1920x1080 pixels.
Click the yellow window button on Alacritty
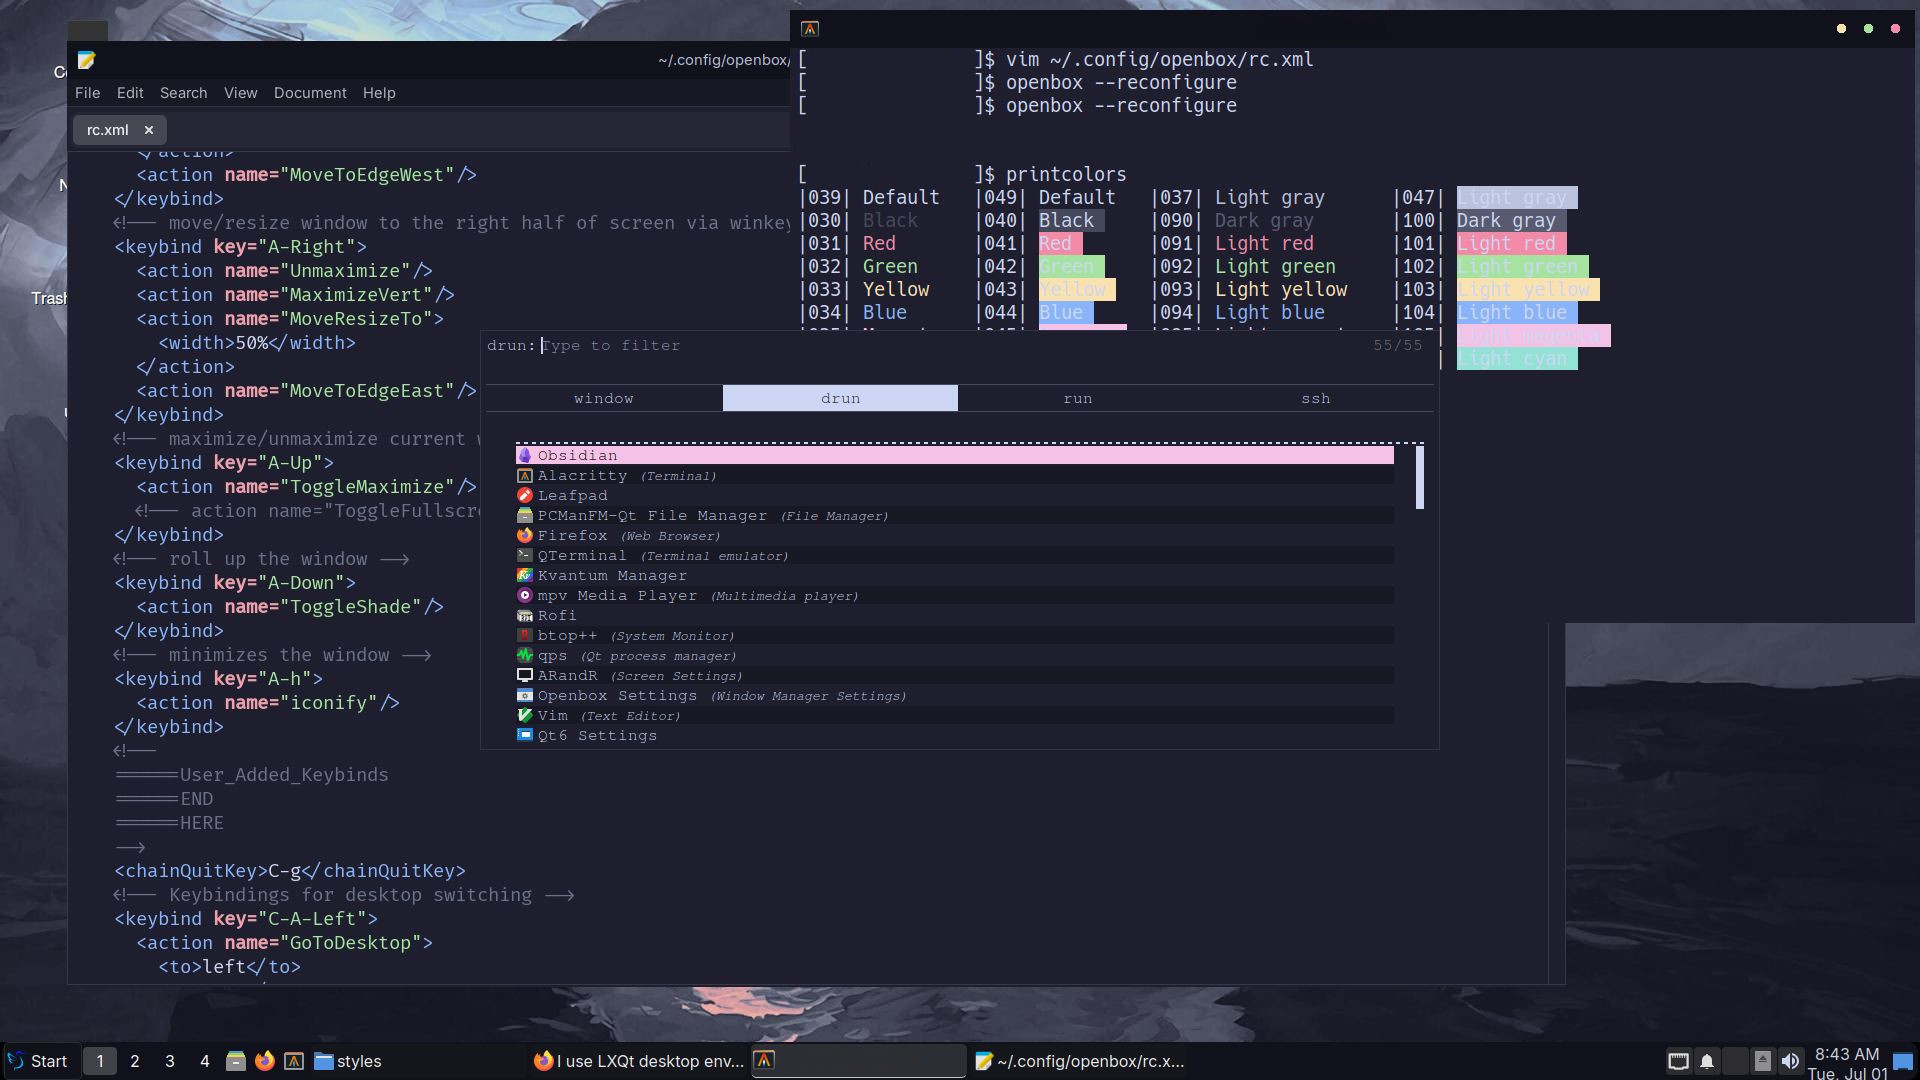(x=1841, y=29)
